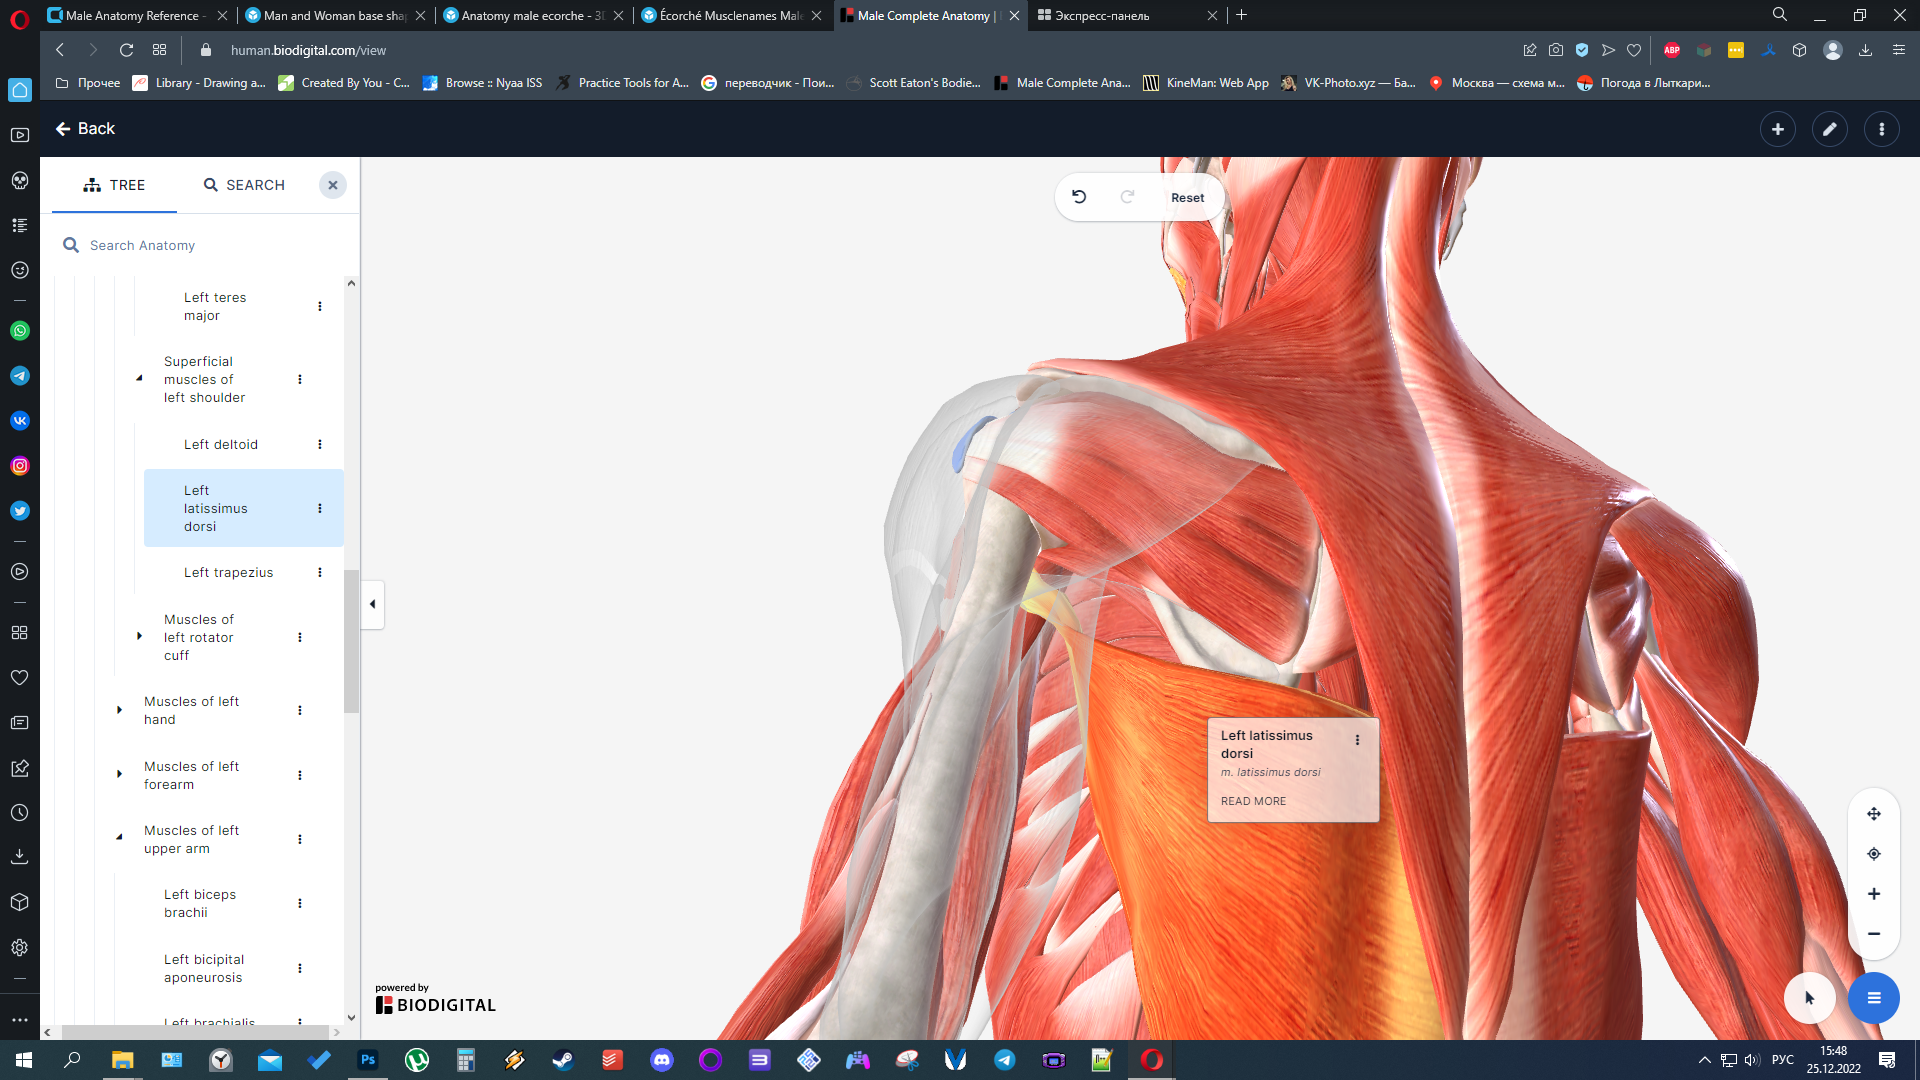
Task: Click the pencil annotate icon
Action: pyautogui.click(x=1829, y=129)
